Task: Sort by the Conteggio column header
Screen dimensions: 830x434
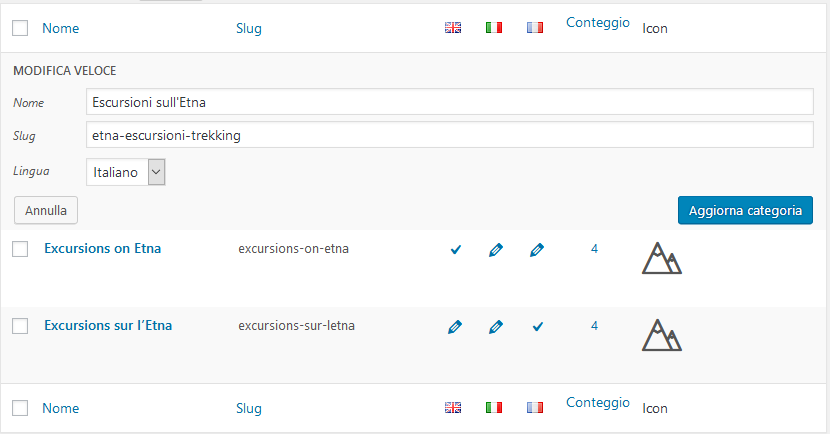Action: (598, 22)
